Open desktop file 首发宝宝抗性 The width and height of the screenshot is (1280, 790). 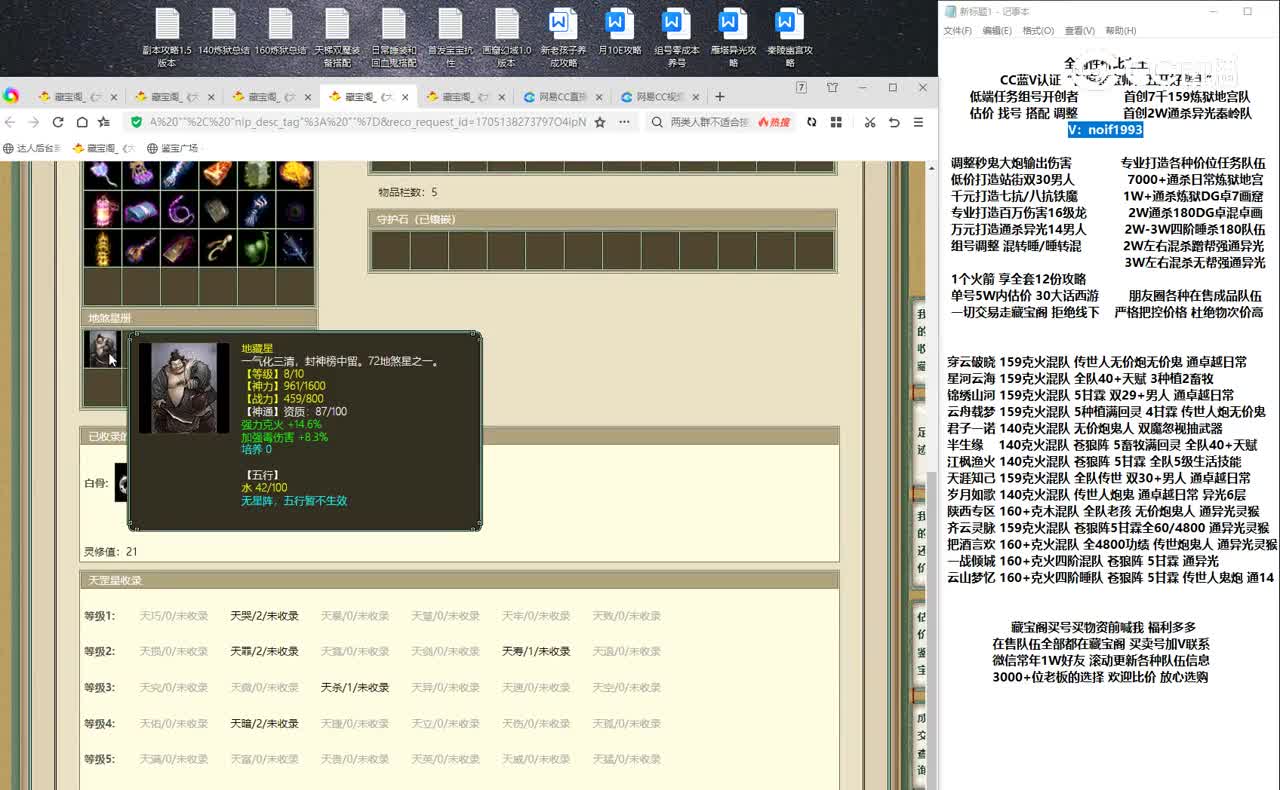point(450,38)
